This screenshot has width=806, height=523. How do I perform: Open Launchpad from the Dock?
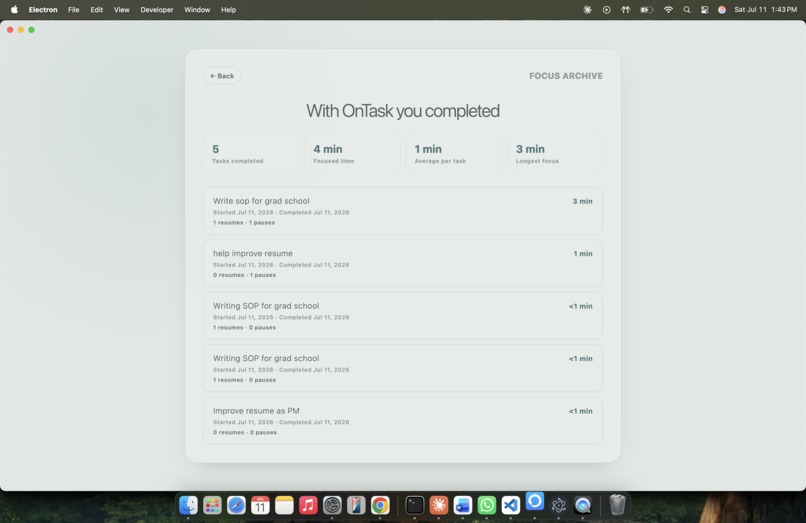[212, 505]
